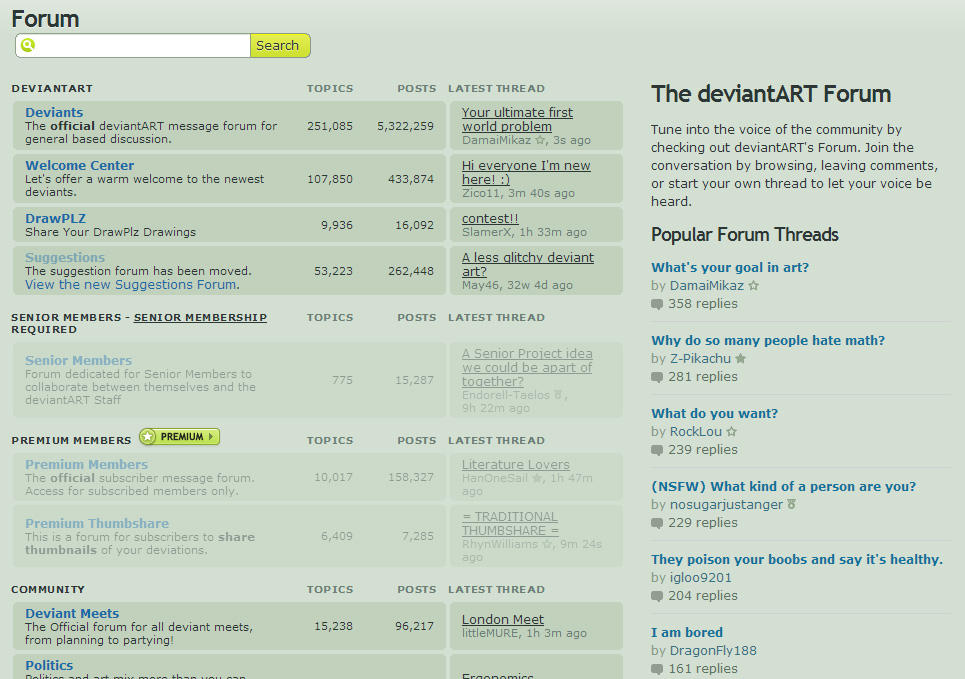
Task: Click the comment bubble icon by 204 replies
Action: [657, 596]
